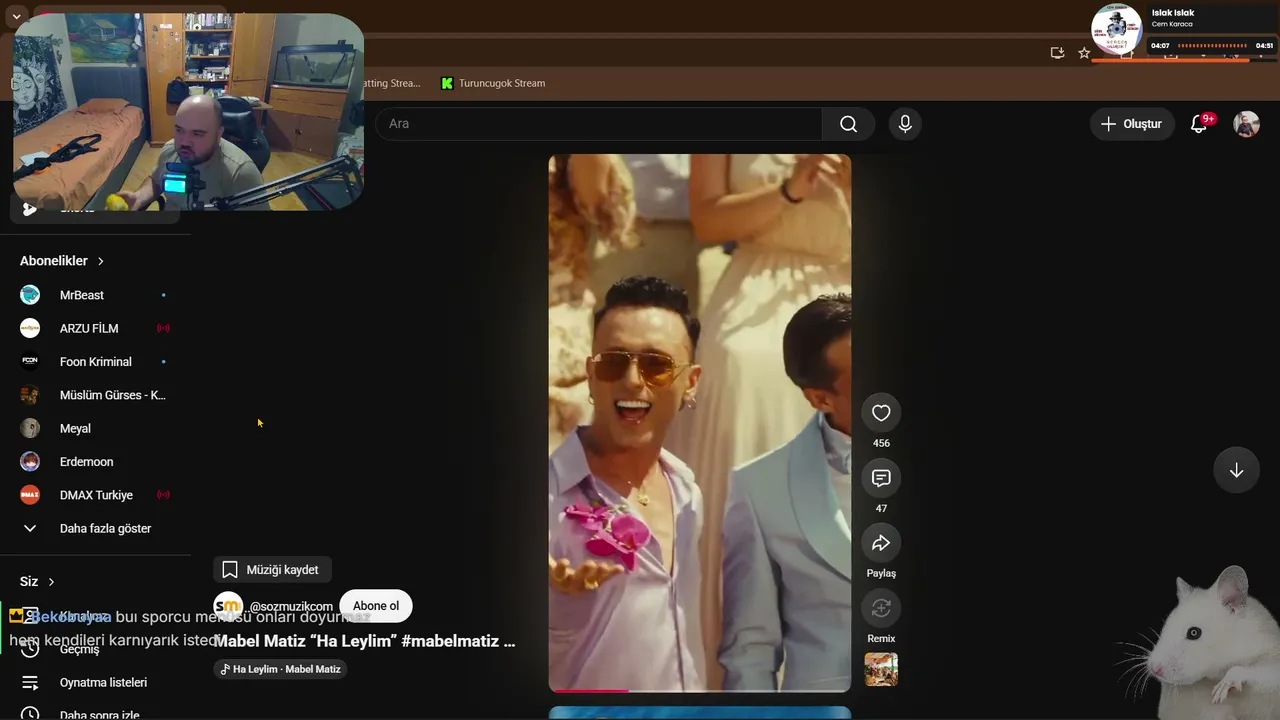Click the install app icon in address bar
Viewport: 1280px width, 720px height.
[1057, 53]
